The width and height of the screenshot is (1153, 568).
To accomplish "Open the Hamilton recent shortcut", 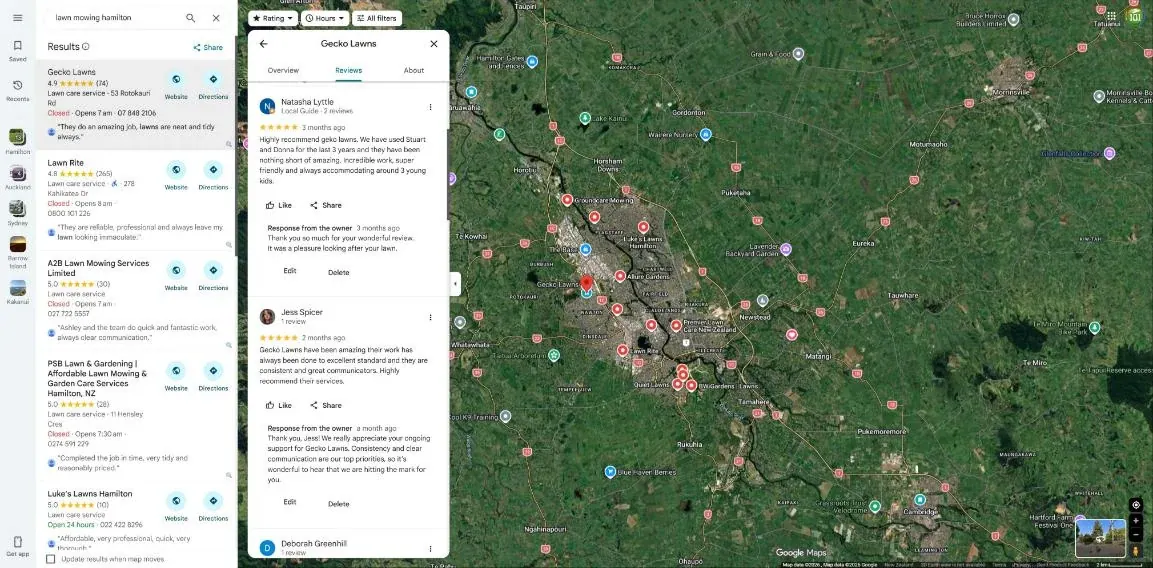I will point(18,141).
